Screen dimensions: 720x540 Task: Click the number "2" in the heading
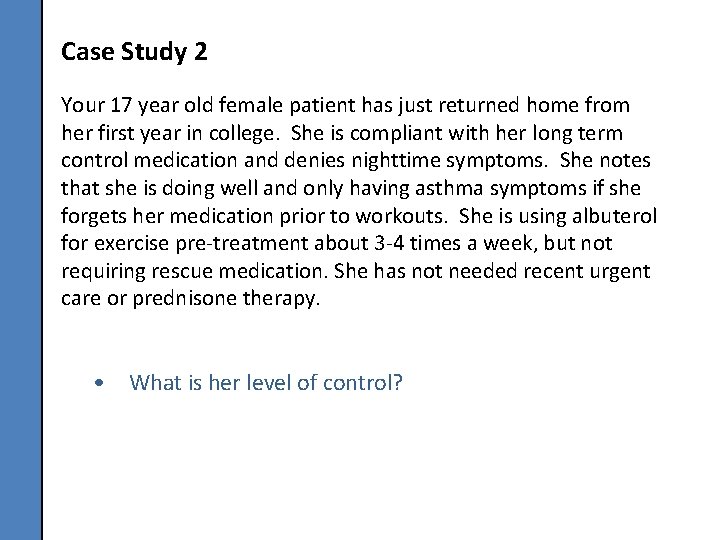(x=201, y=51)
